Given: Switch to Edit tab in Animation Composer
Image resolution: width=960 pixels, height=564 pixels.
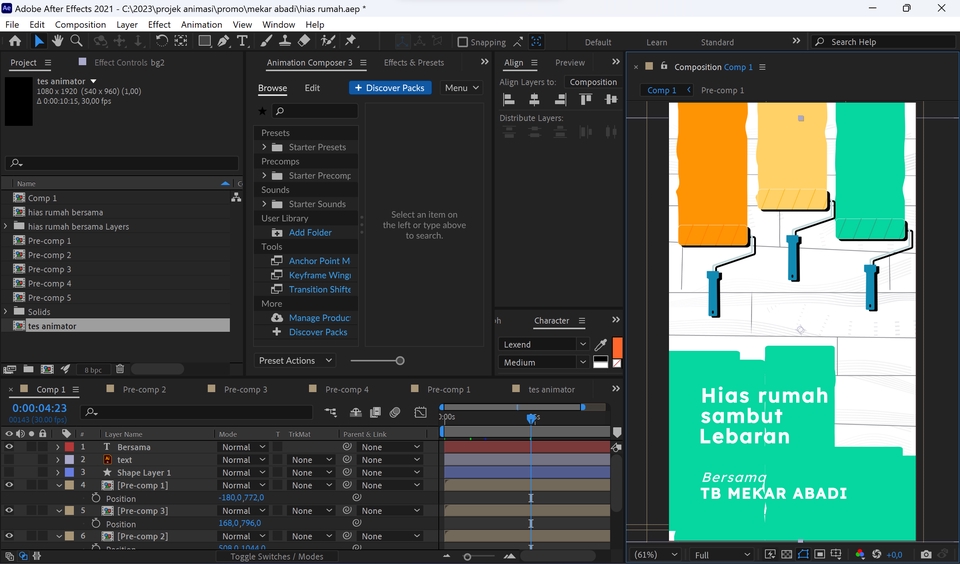Looking at the screenshot, I should [x=312, y=88].
